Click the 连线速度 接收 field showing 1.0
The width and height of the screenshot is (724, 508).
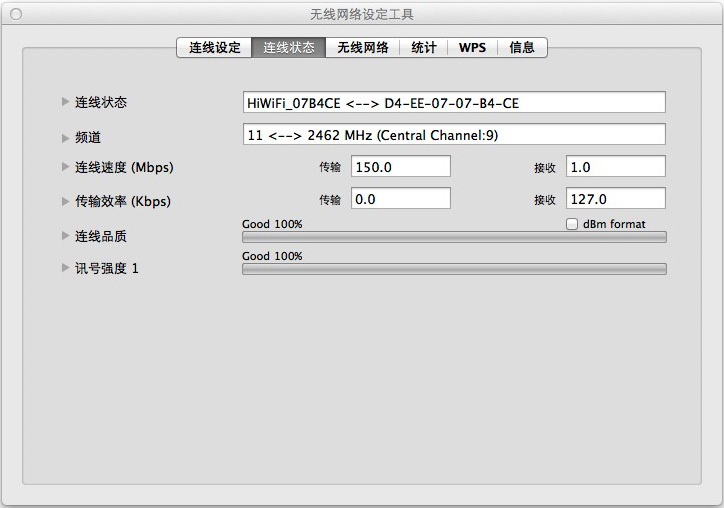615,166
